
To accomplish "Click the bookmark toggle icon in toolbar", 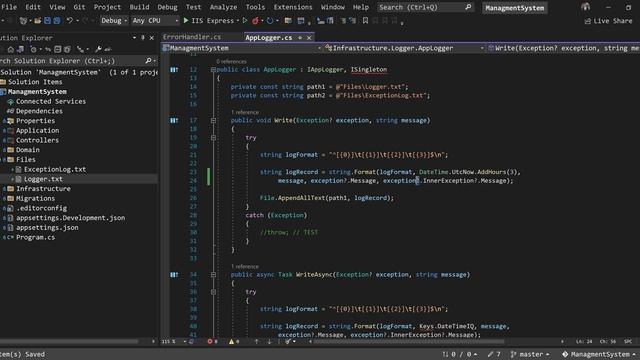I will [x=365, y=20].
